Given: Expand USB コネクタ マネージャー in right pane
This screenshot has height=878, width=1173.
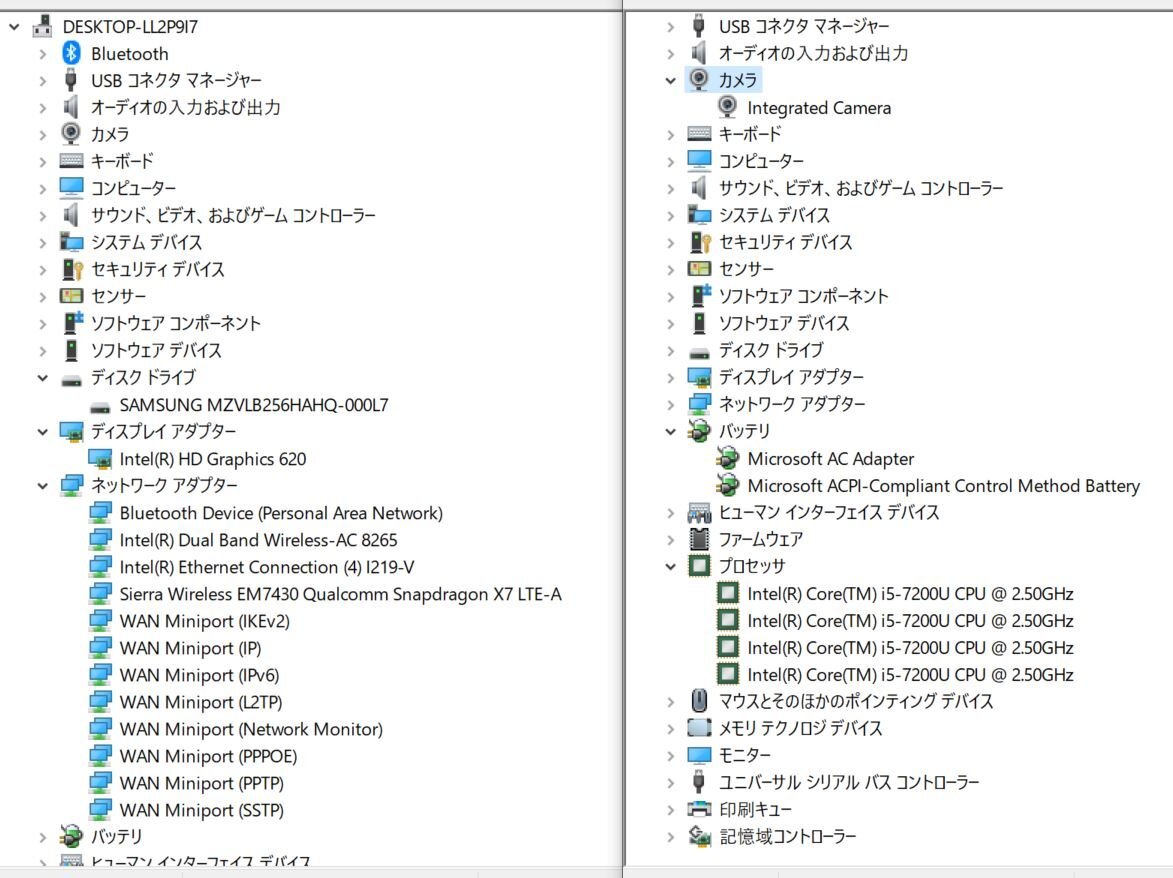Looking at the screenshot, I should click(x=670, y=27).
